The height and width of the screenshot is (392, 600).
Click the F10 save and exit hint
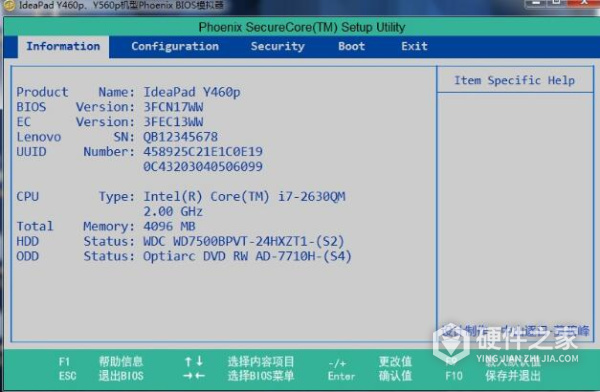coord(493,376)
